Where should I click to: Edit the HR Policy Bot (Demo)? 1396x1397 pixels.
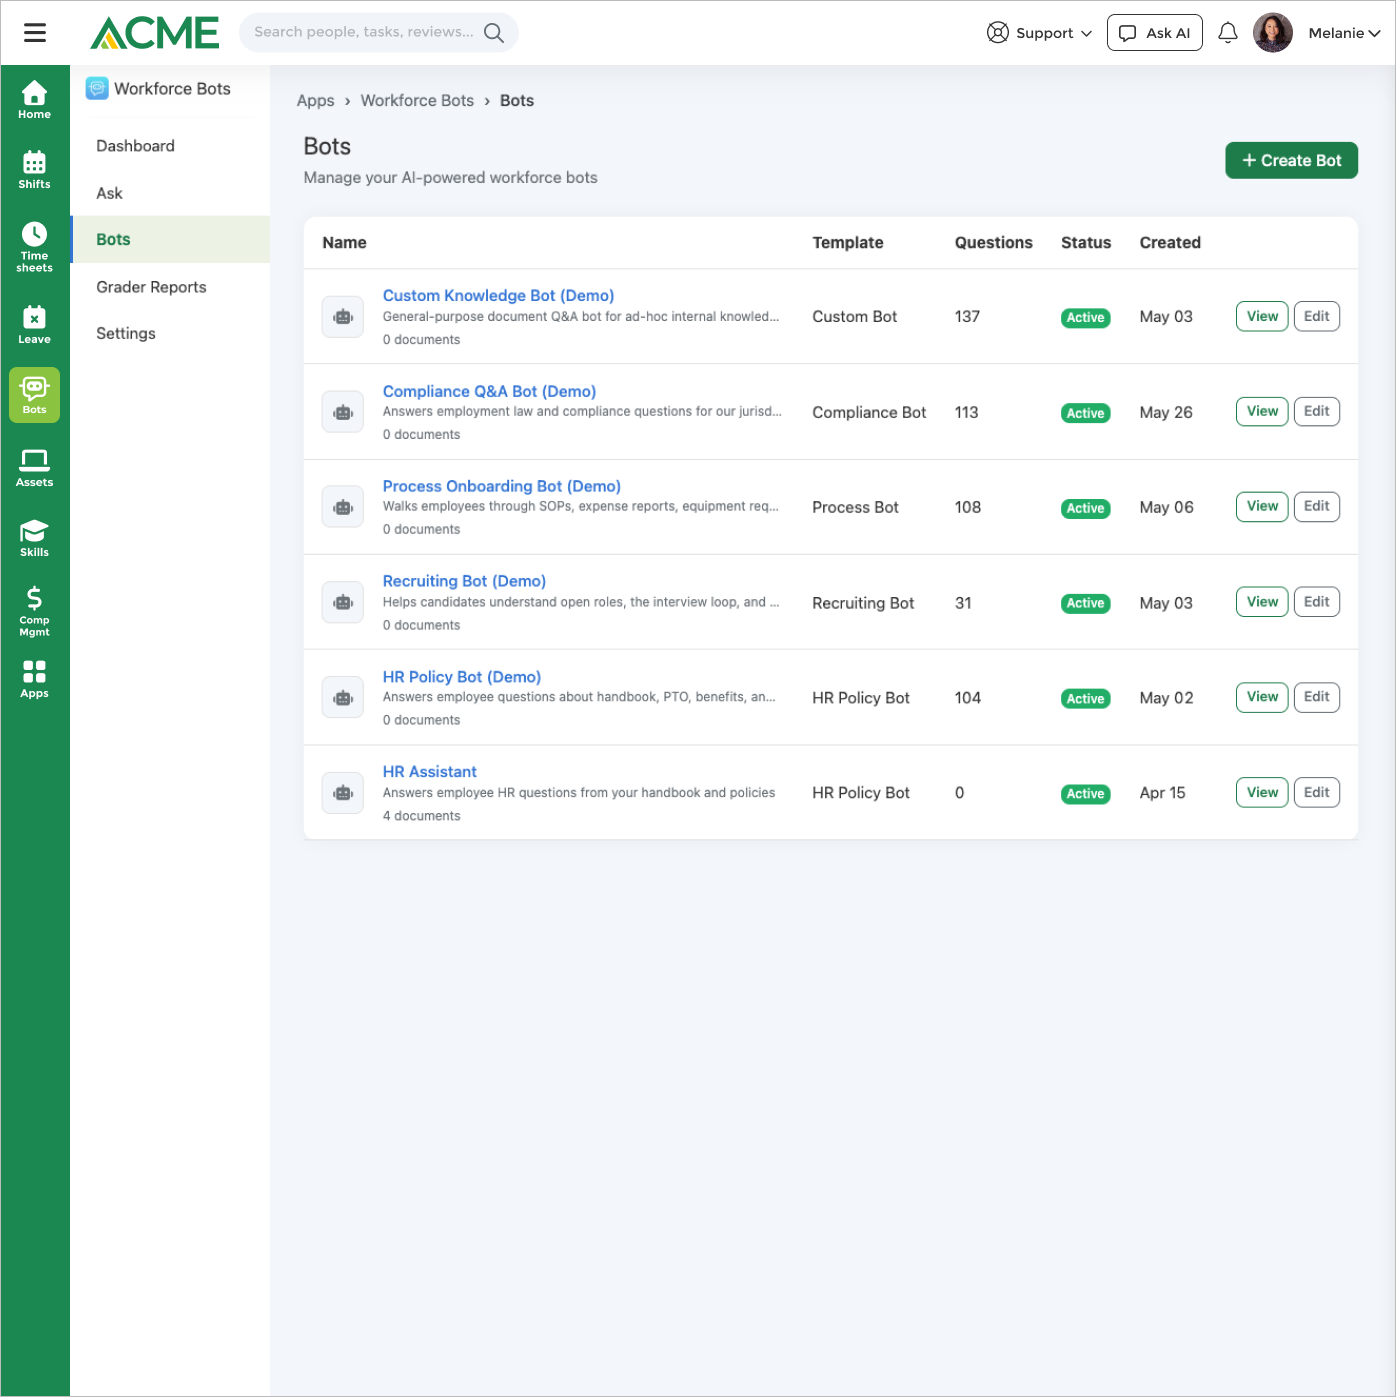(x=1316, y=697)
